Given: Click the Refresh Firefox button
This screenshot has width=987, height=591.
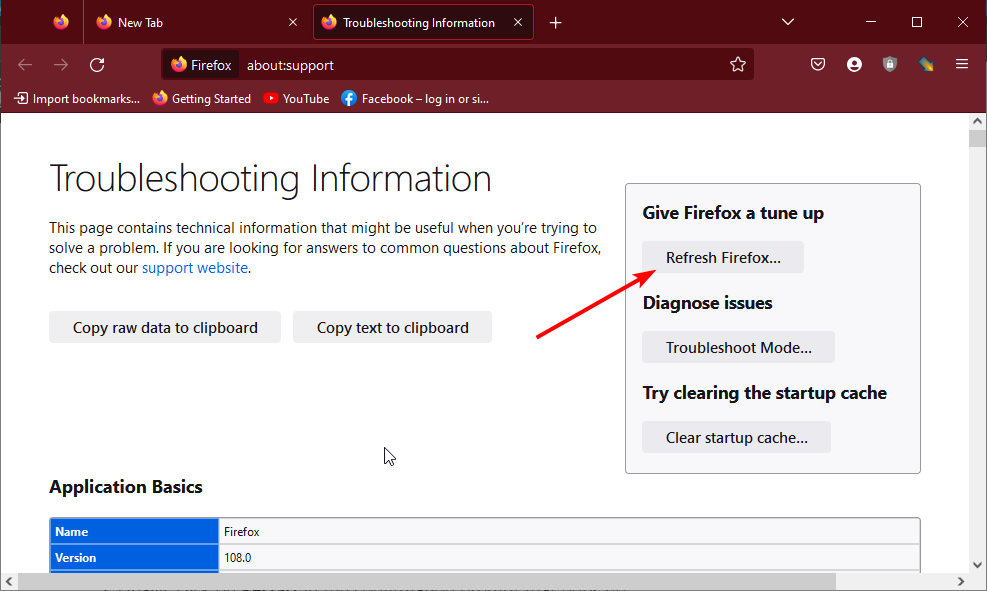Looking at the screenshot, I should 723,257.
